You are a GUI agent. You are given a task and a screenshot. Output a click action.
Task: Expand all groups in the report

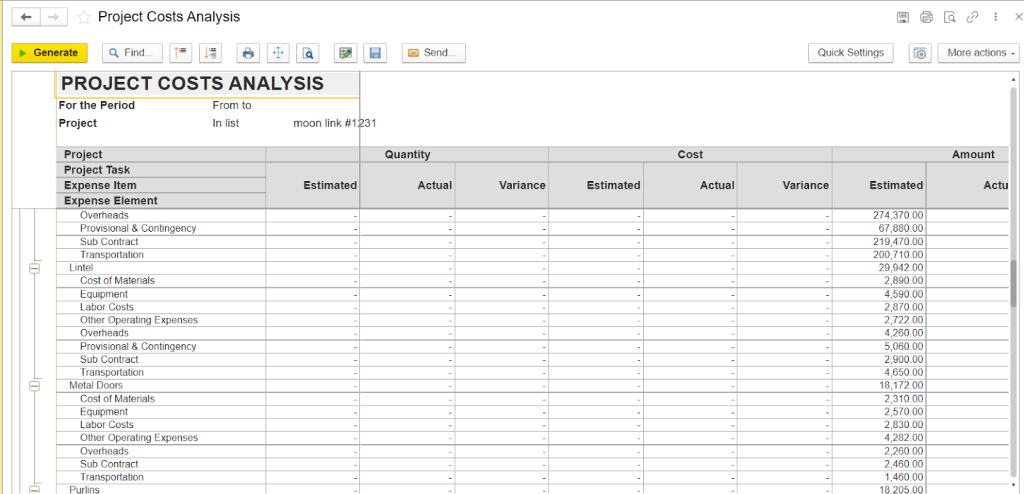tap(211, 53)
